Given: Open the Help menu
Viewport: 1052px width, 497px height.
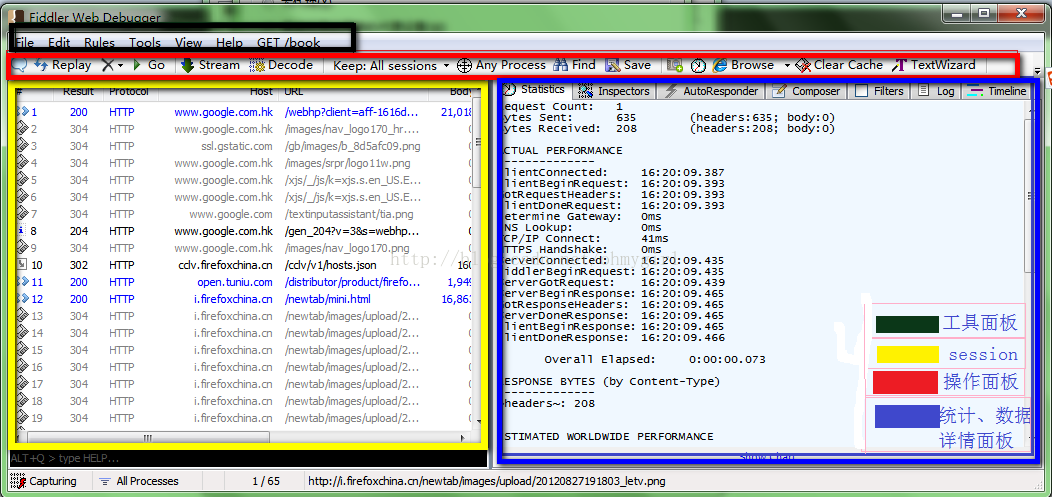Looking at the screenshot, I should (229, 42).
